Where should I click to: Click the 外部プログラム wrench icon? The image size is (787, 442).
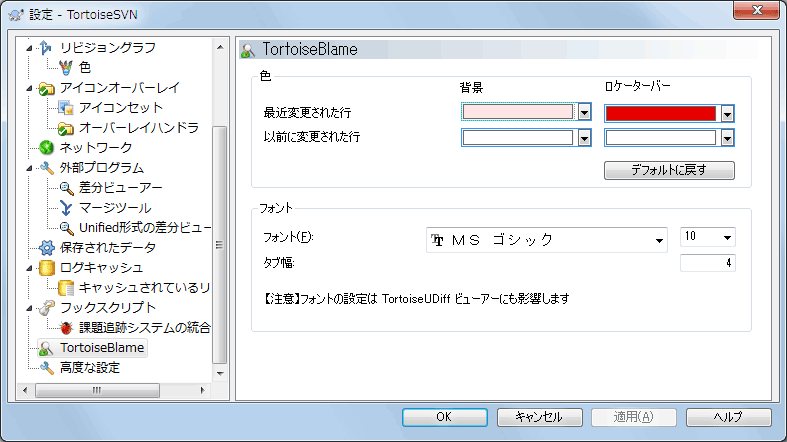(x=46, y=168)
